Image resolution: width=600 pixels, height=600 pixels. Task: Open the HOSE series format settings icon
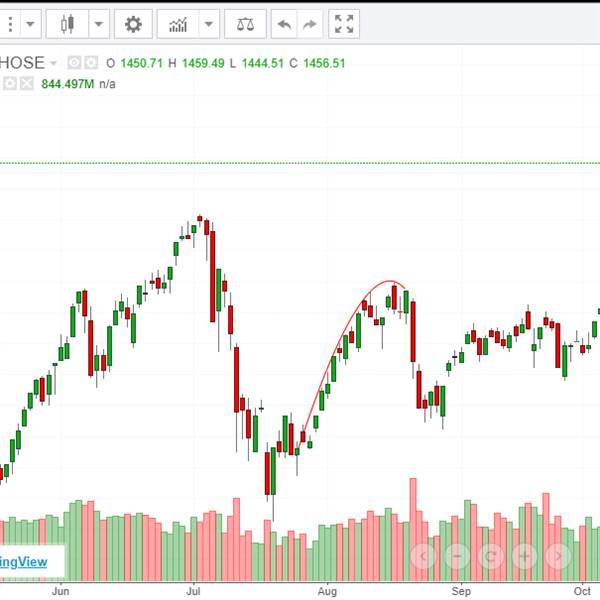[91, 63]
